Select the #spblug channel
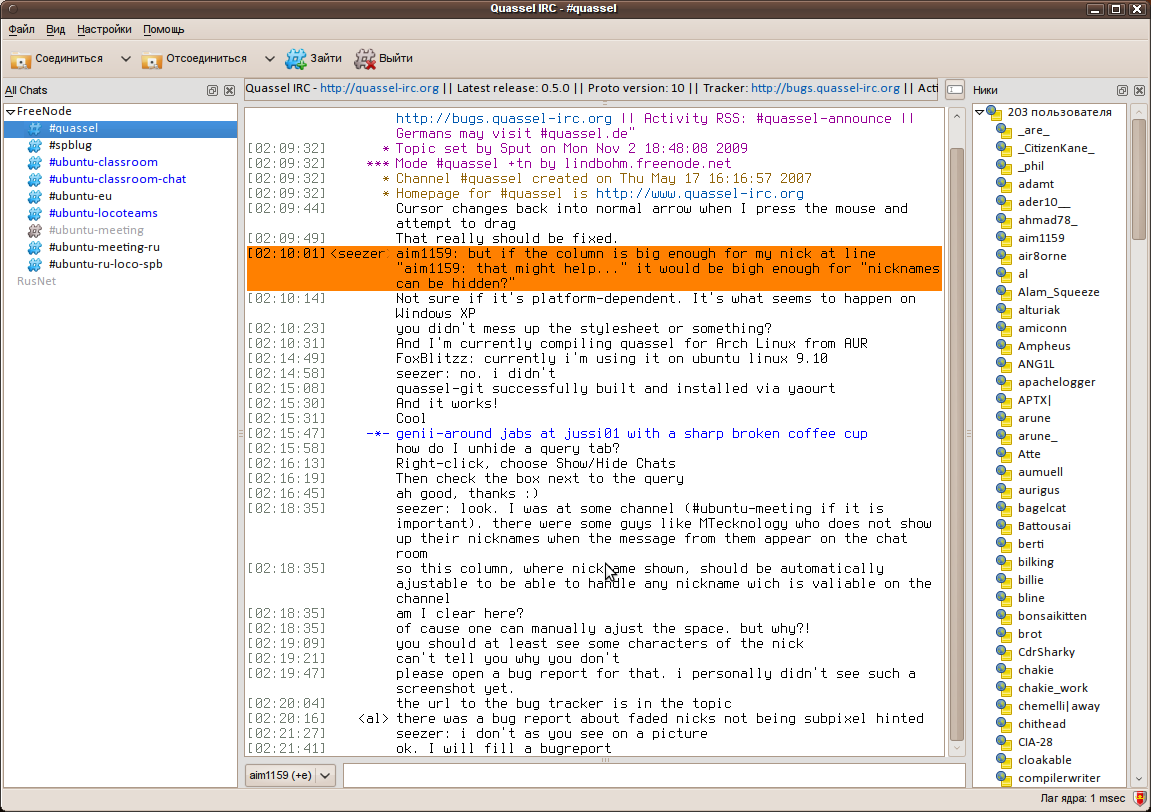 70,145
